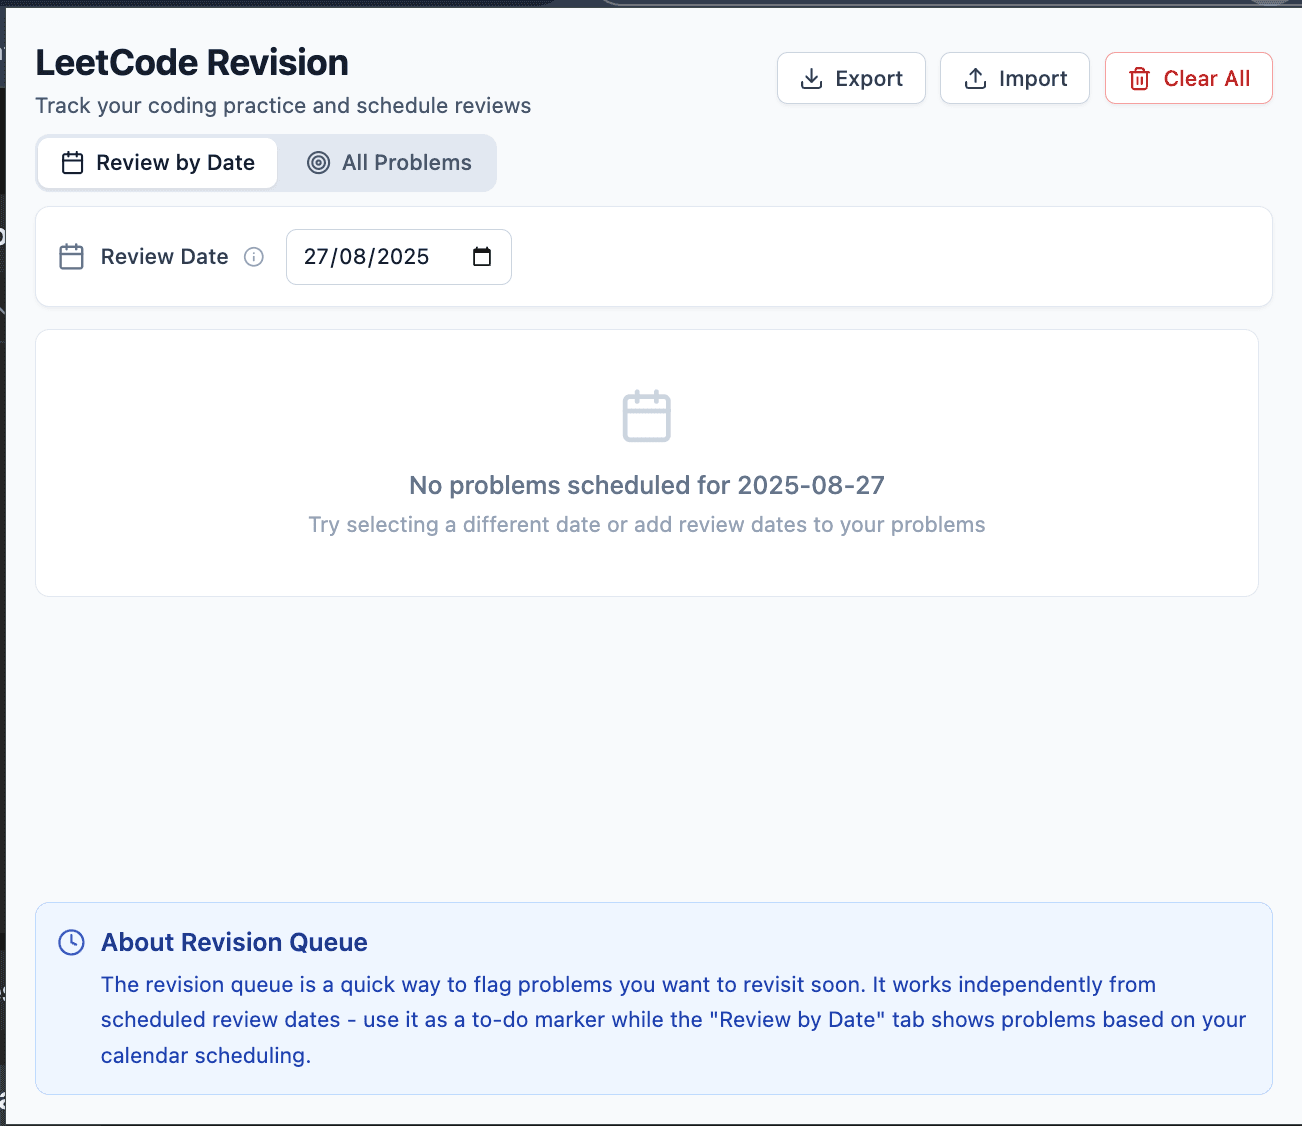Click the Export button
This screenshot has width=1302, height=1126.
[x=851, y=78]
